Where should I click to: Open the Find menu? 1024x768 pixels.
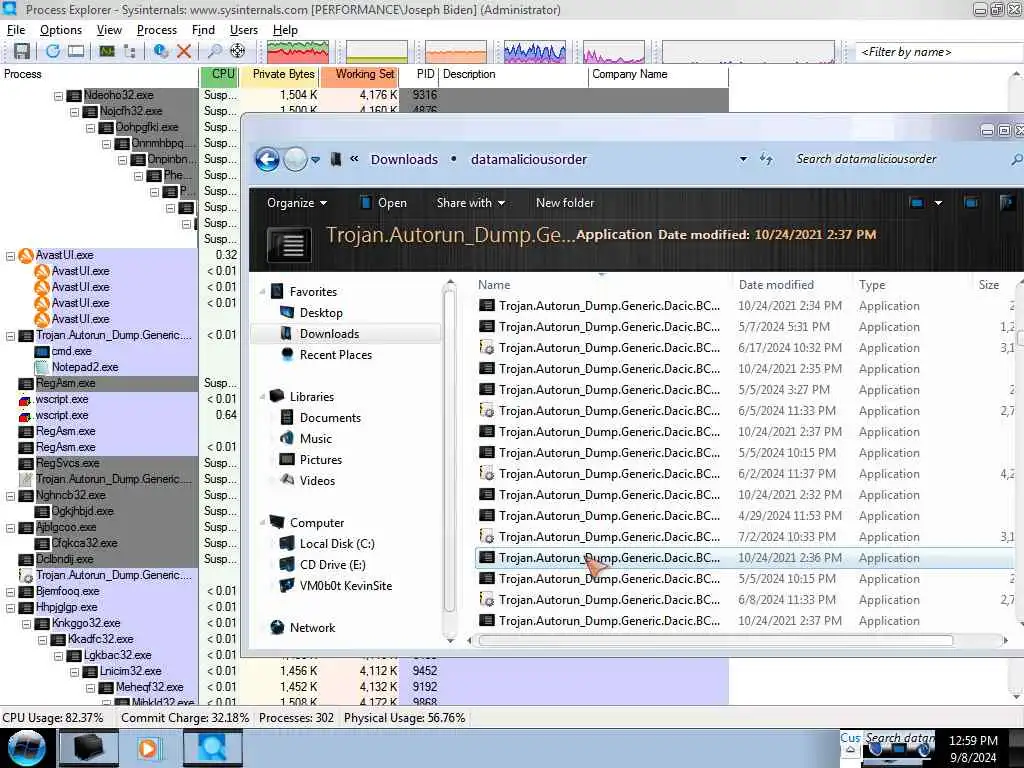click(x=203, y=30)
